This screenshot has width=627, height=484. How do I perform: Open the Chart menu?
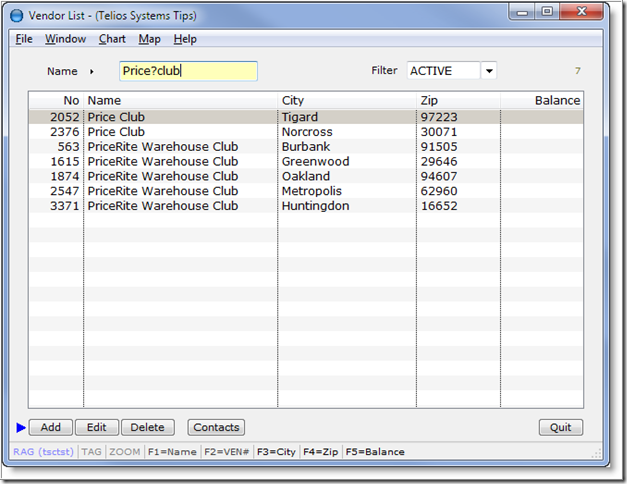coord(112,39)
